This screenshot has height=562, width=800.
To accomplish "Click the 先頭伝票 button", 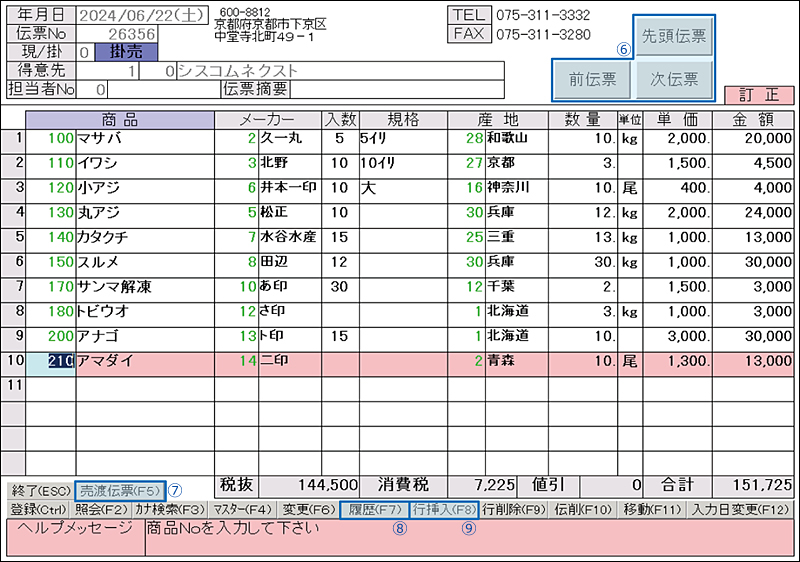I will [673, 36].
